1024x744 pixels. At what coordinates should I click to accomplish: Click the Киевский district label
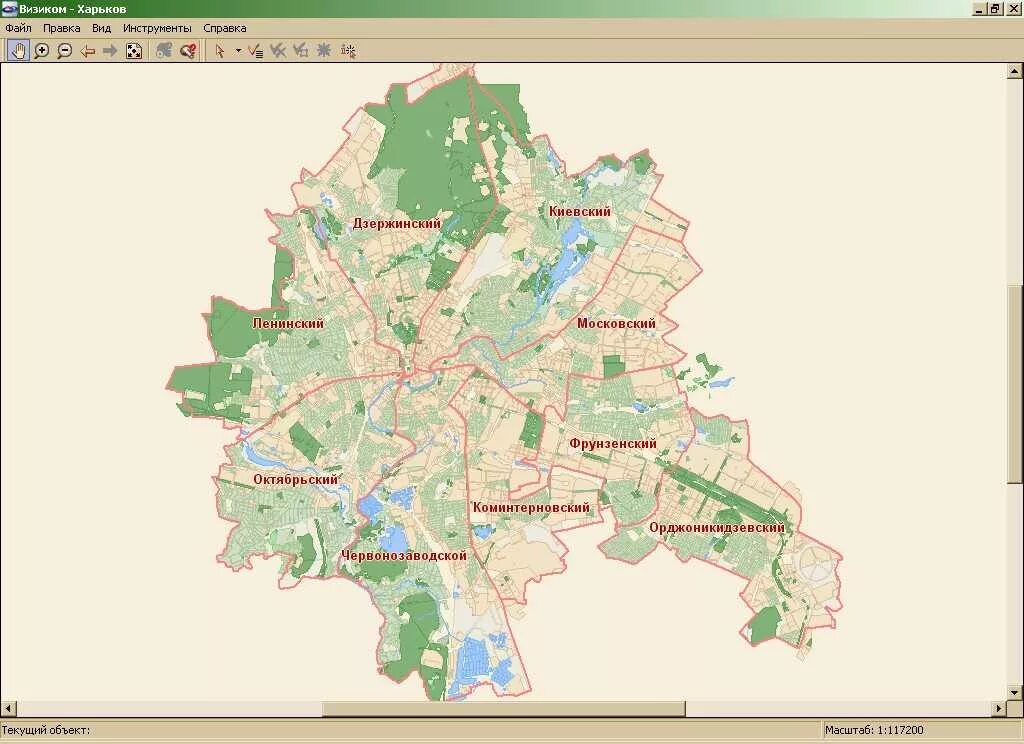tap(580, 211)
